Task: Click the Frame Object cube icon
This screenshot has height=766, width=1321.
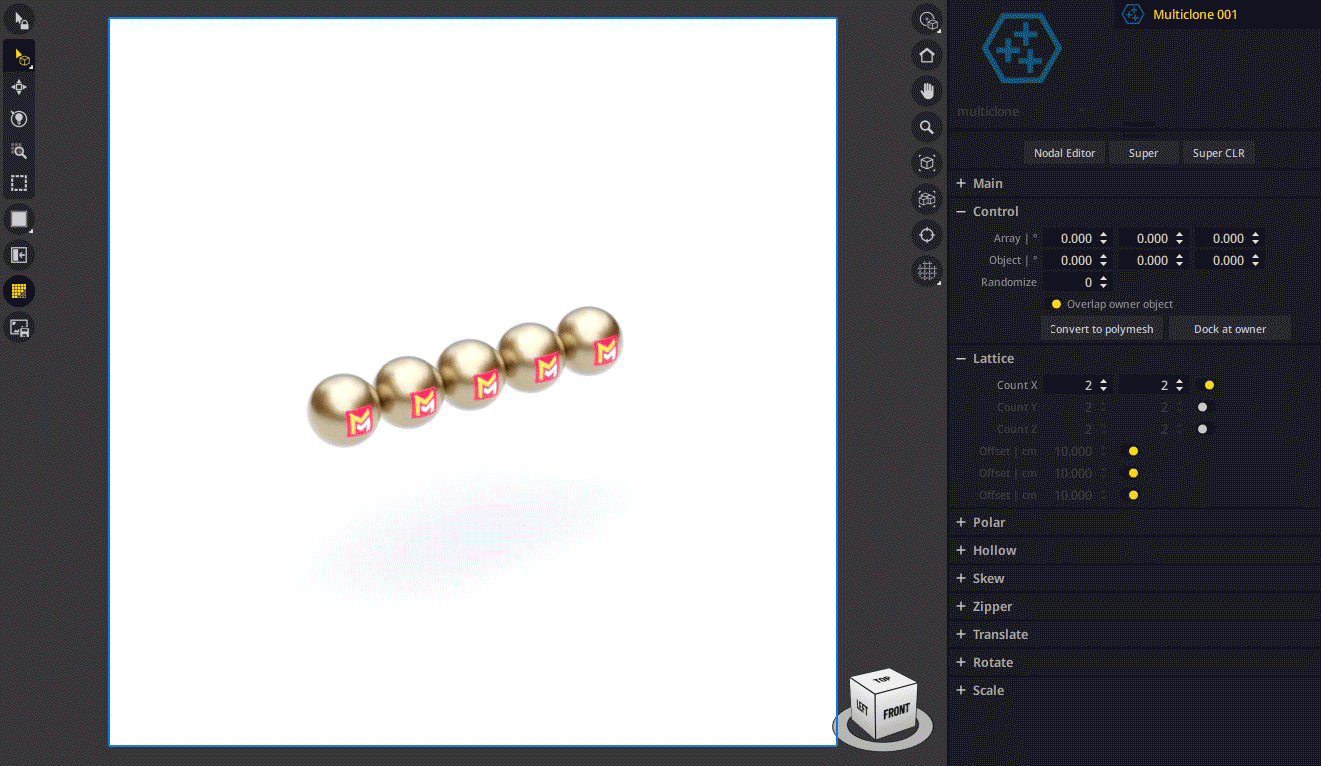Action: pos(926,163)
